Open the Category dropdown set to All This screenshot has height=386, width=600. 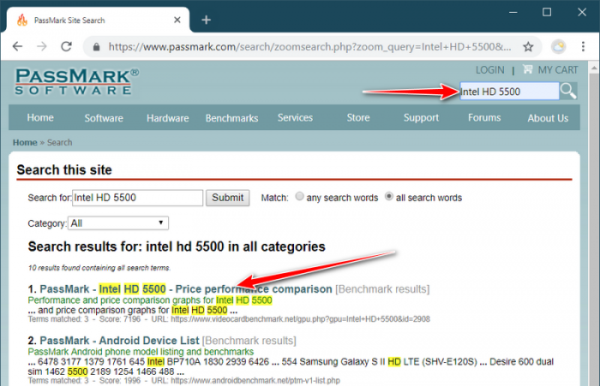click(x=118, y=223)
